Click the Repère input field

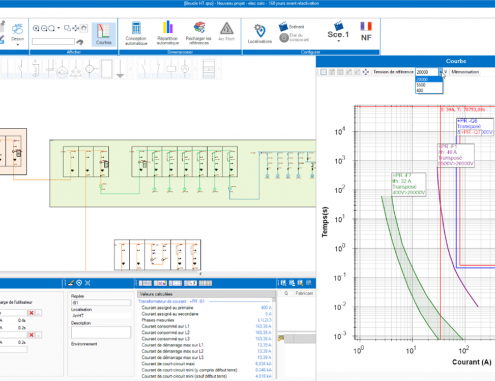click(101, 303)
